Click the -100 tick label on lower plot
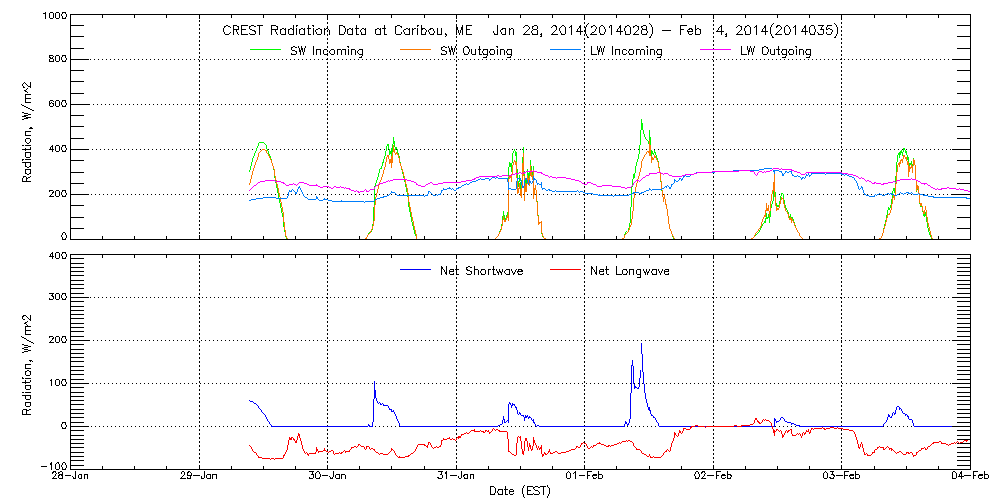Screen dimensions: 1000x500 52,466
